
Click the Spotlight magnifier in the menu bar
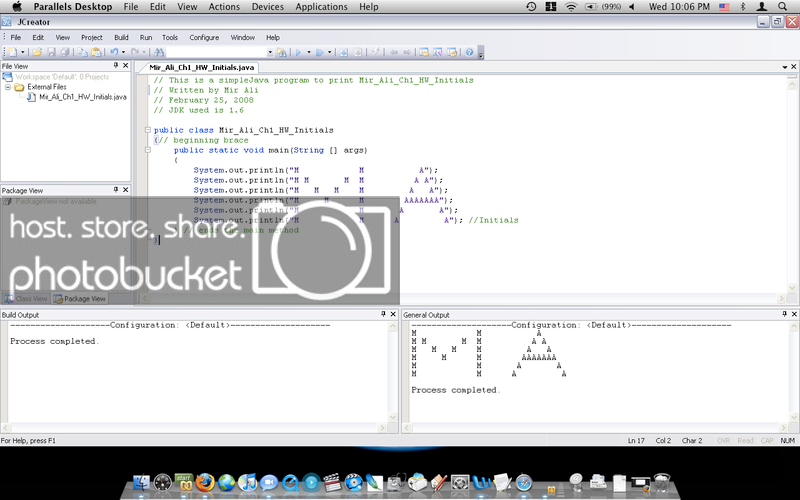pos(782,7)
